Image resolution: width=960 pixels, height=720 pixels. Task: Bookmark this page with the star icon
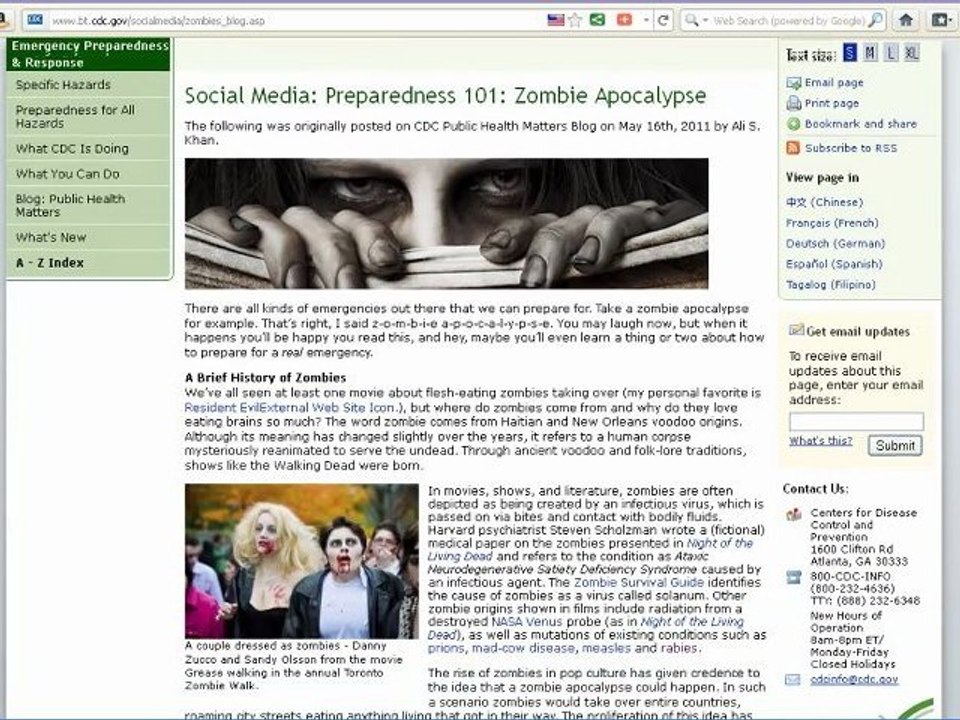pyautogui.click(x=575, y=20)
